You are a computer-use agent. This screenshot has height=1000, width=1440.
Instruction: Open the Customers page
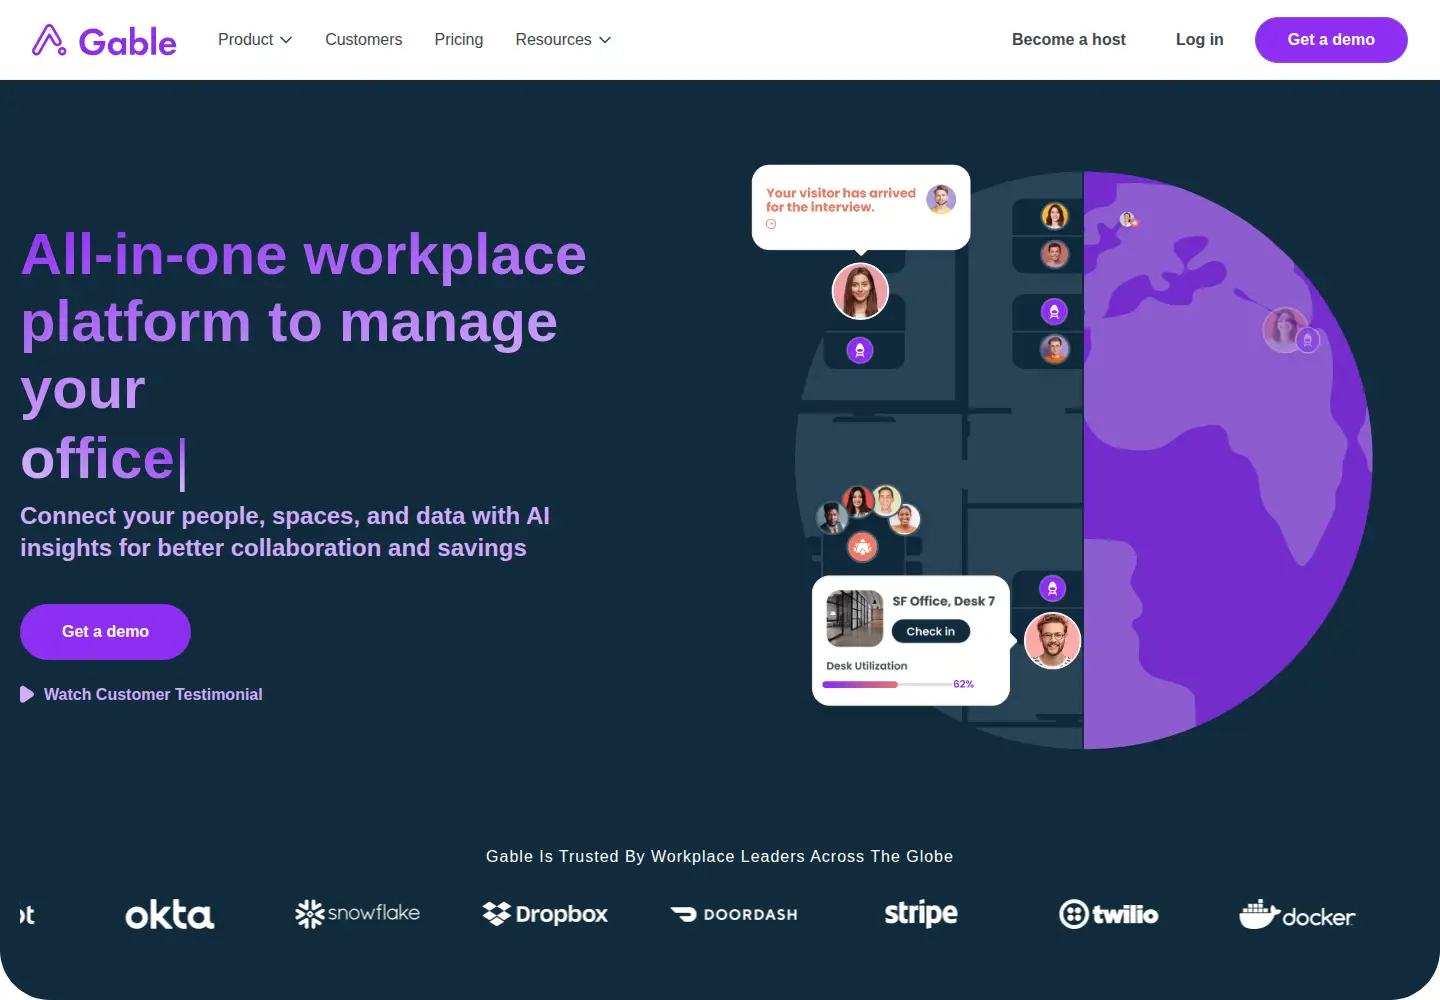(363, 40)
